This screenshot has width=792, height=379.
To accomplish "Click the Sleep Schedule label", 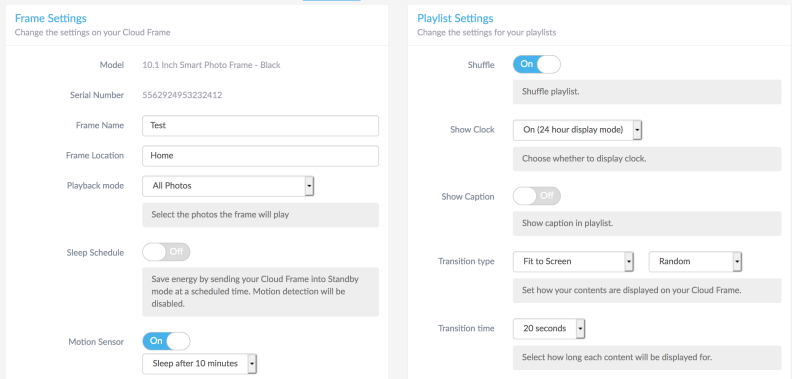I will (x=95, y=252).
